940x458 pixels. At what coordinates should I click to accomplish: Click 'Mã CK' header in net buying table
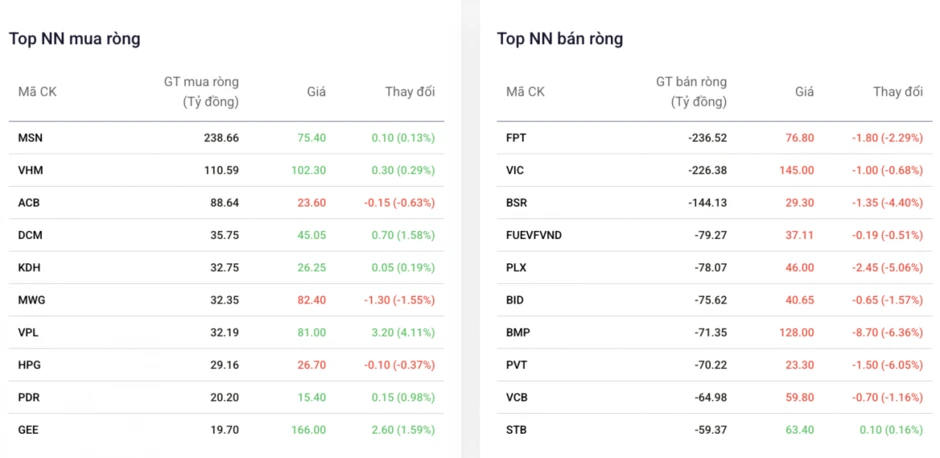click(x=37, y=92)
